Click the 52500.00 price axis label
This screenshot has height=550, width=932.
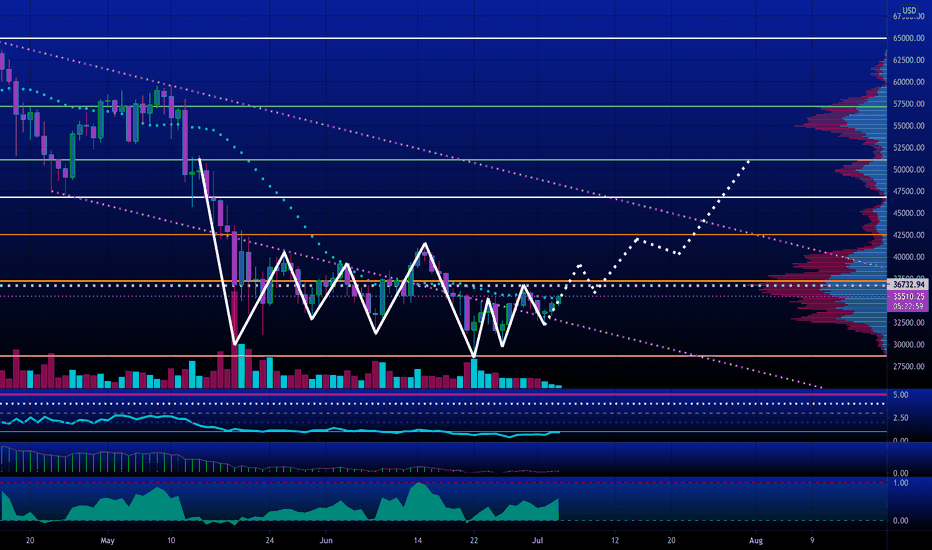pyautogui.click(x=909, y=147)
